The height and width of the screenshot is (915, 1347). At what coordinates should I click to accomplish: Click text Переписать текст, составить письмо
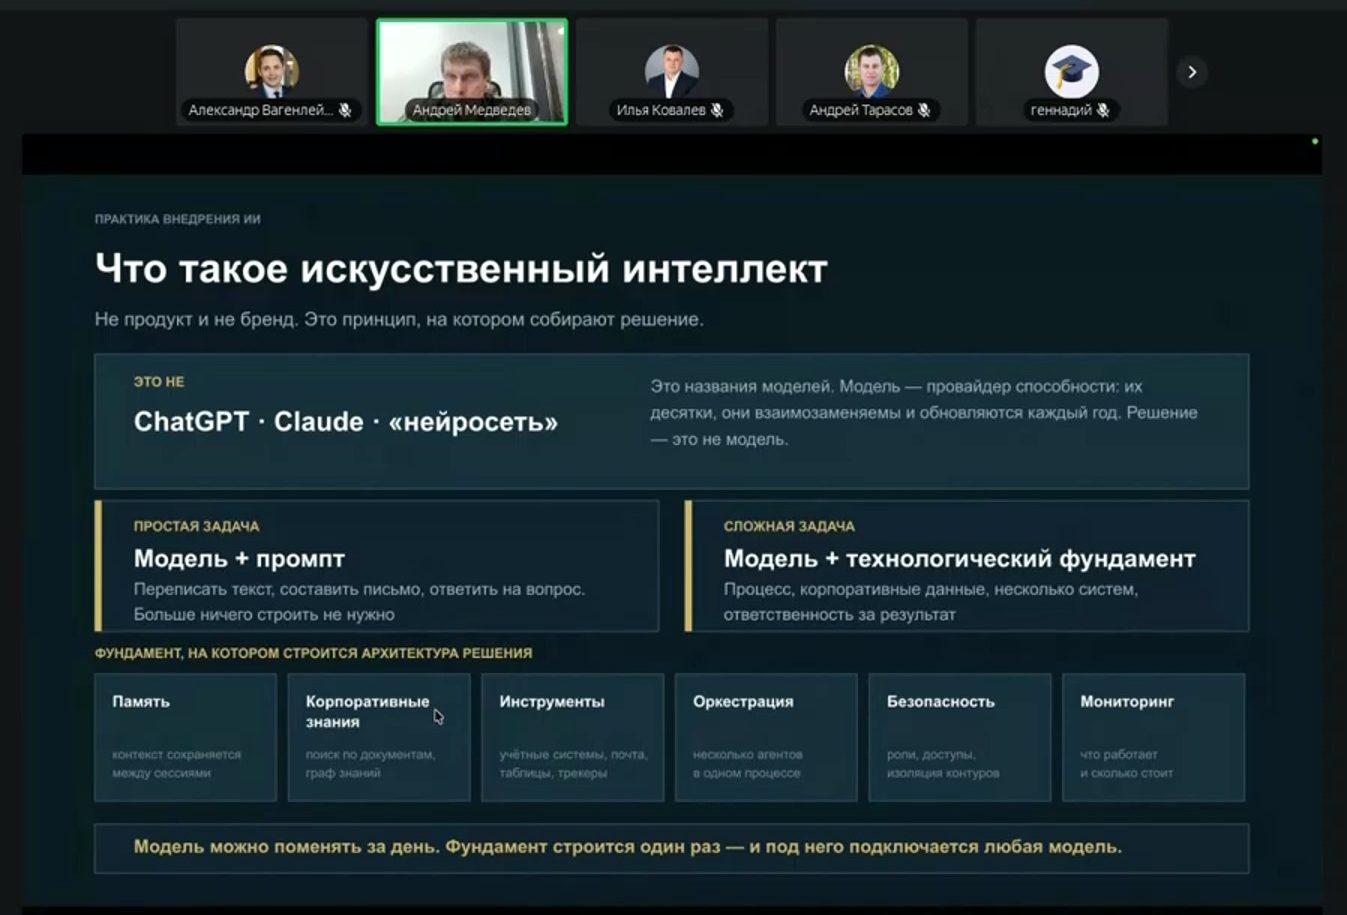tap(359, 602)
